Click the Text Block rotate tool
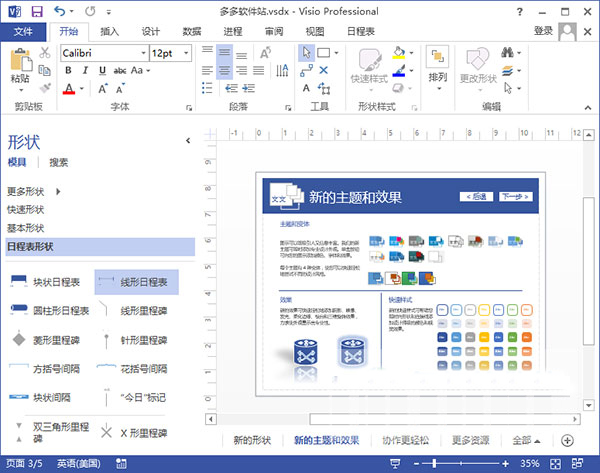The image size is (600, 473). click(324, 88)
